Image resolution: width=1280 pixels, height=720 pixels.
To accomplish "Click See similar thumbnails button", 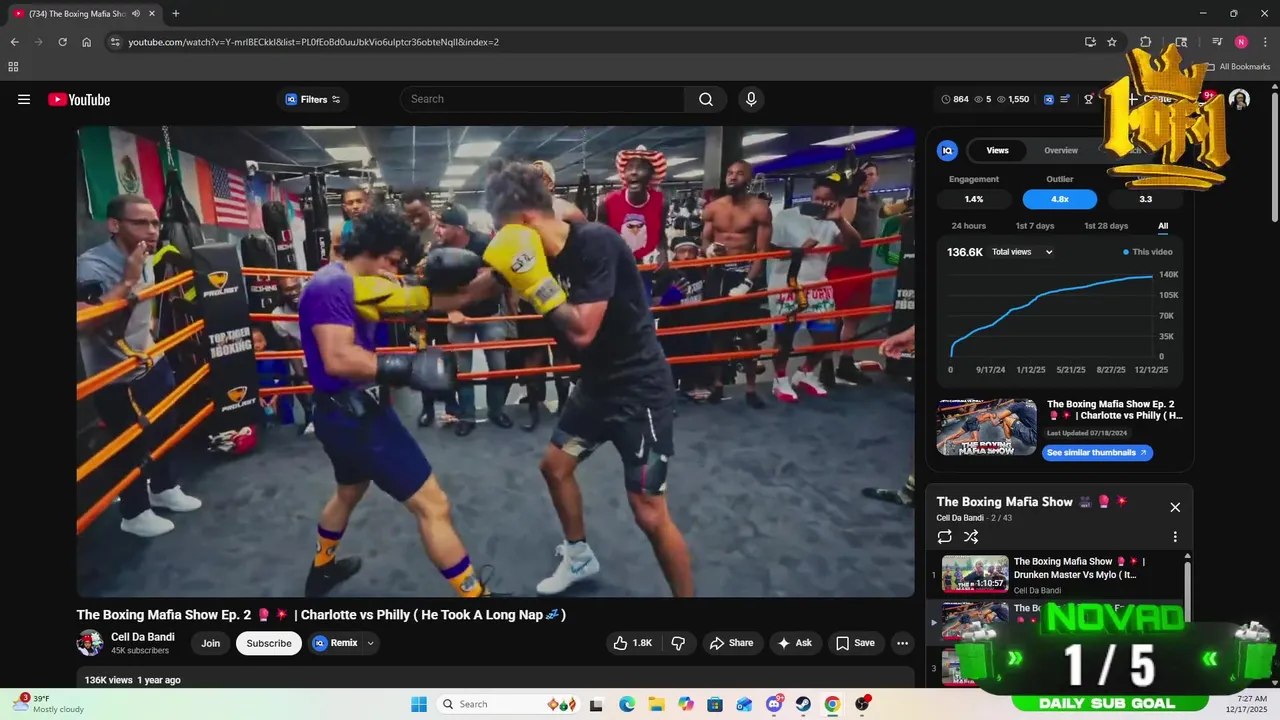I will pyautogui.click(x=1097, y=453).
